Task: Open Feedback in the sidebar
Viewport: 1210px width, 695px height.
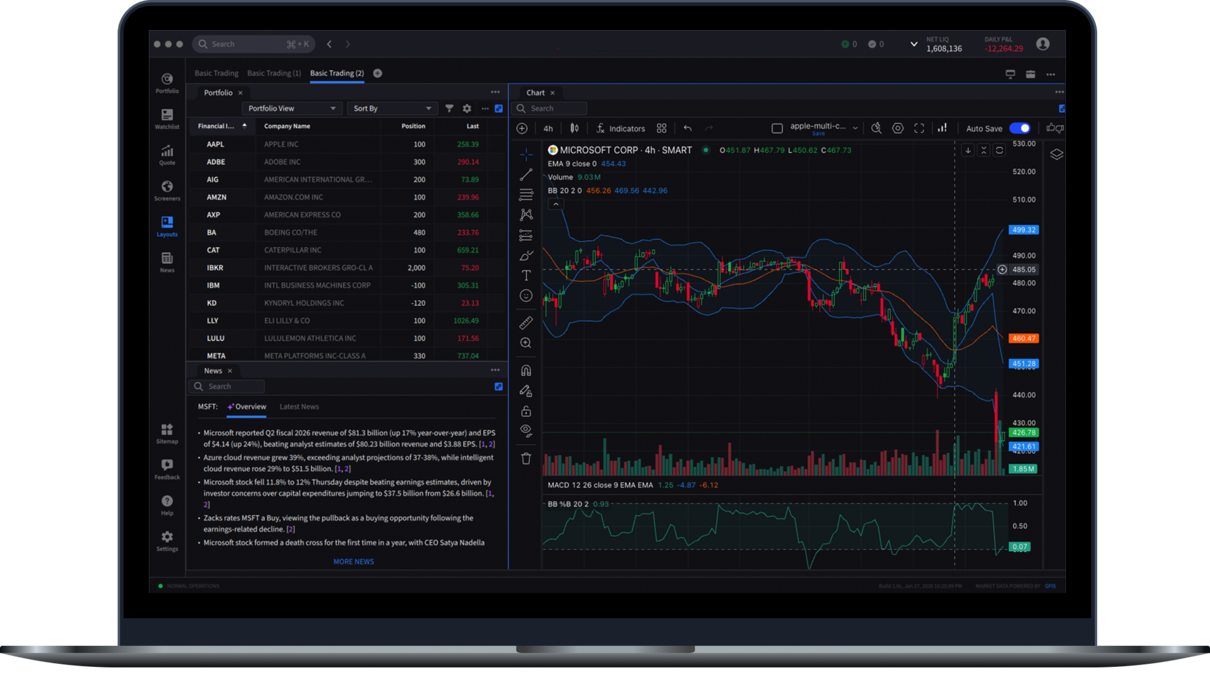Action: coord(167,469)
